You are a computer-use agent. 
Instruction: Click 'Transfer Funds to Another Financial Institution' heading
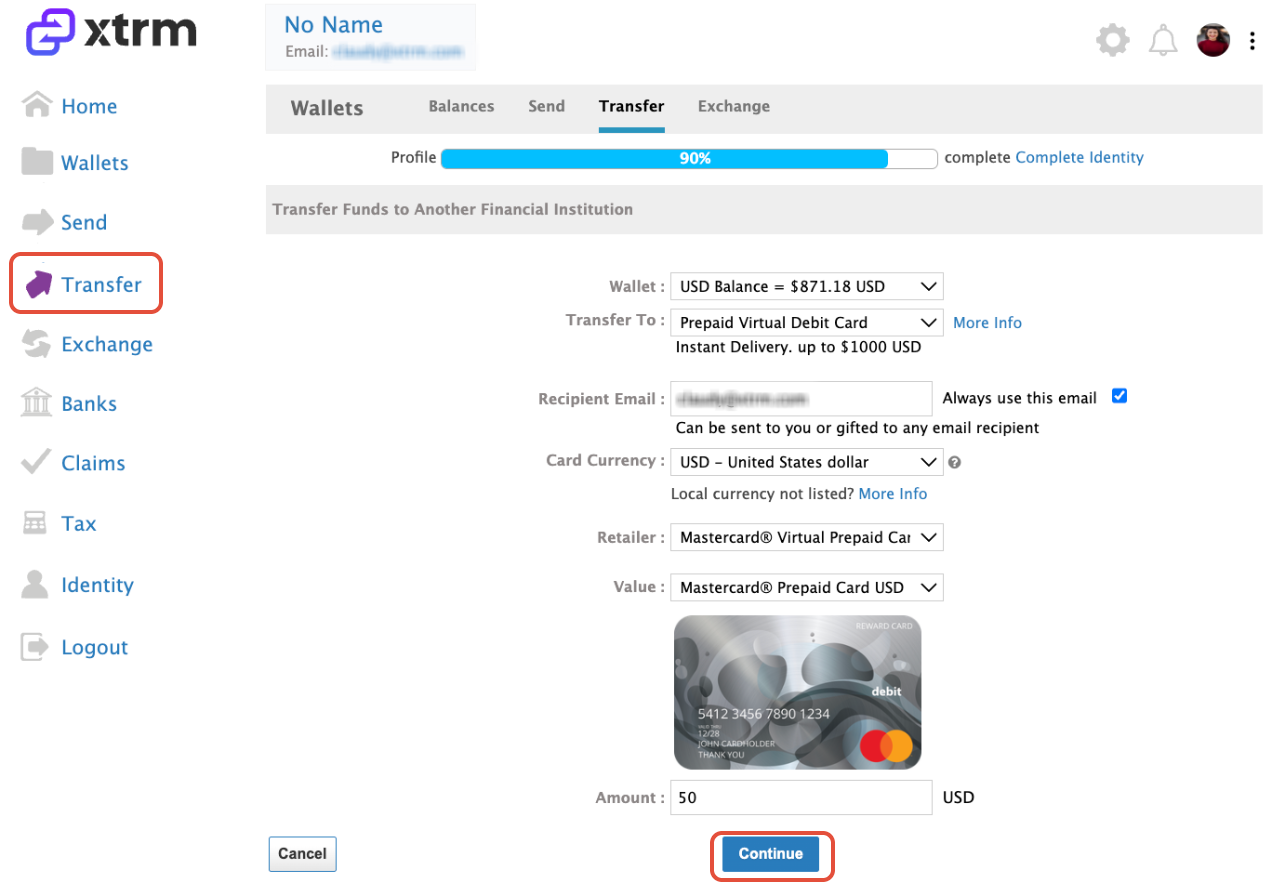pyautogui.click(x=453, y=209)
